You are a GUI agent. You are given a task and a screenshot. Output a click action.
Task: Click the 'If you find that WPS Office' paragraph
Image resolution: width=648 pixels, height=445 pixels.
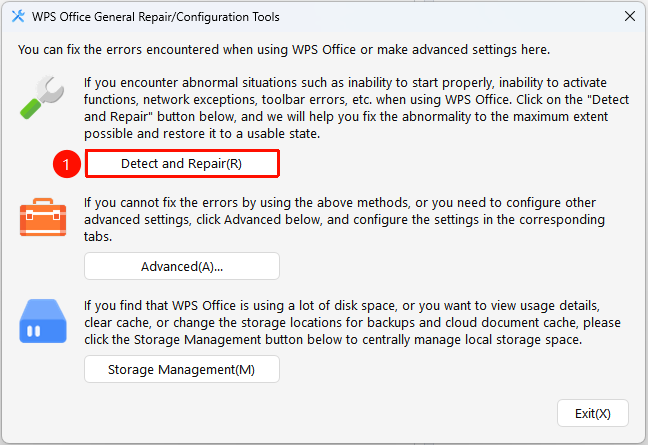(352, 323)
